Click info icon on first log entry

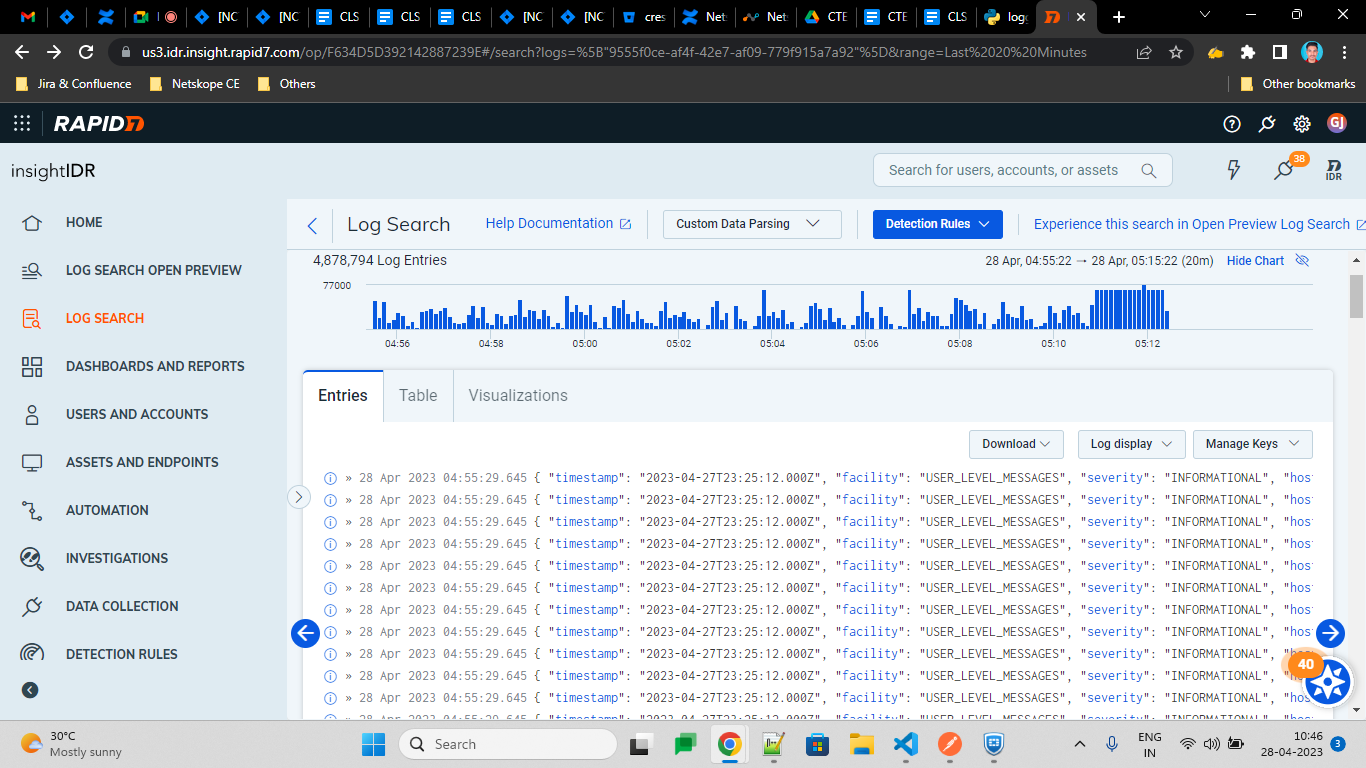(330, 478)
